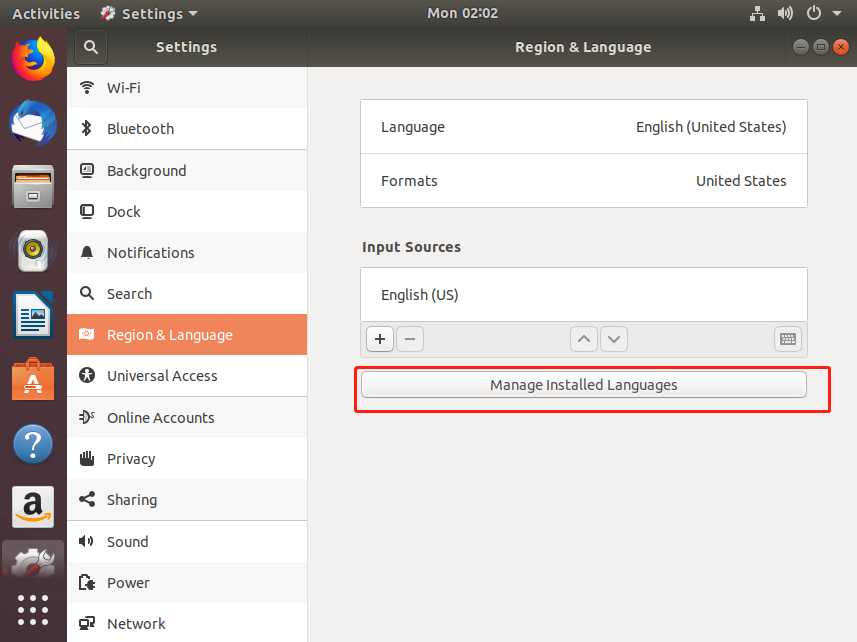Screen dimensions: 857x642
Task: Click the Background monitor icon
Action: (x=87, y=170)
